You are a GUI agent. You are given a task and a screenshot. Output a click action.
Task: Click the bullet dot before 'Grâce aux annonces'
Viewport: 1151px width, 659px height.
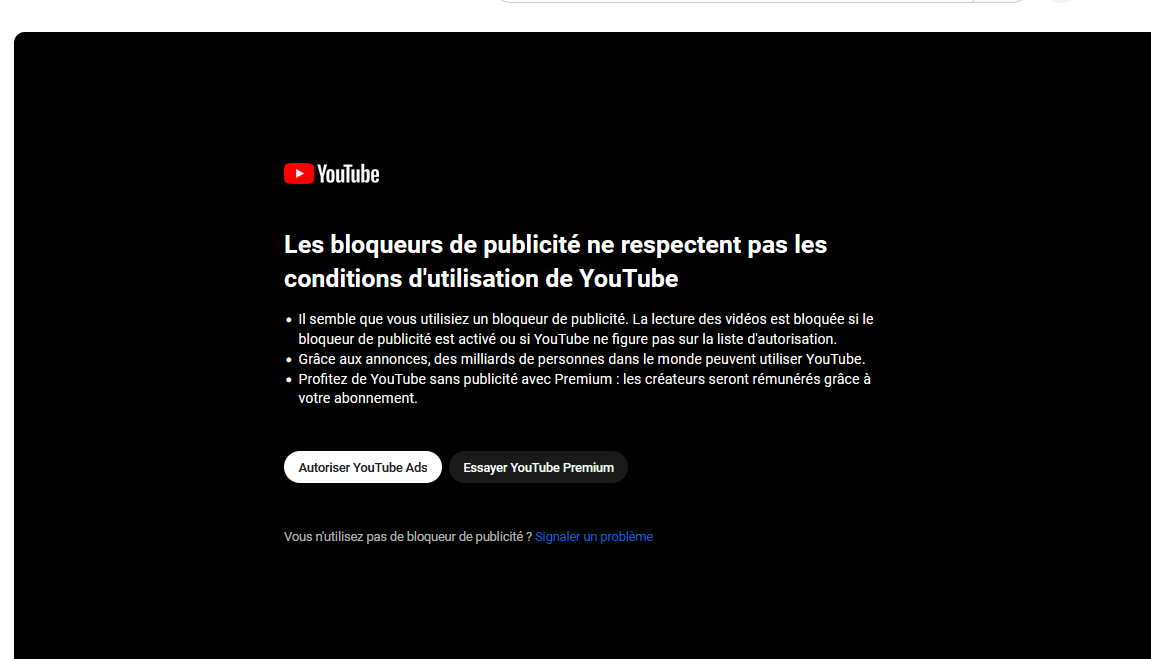point(288,359)
